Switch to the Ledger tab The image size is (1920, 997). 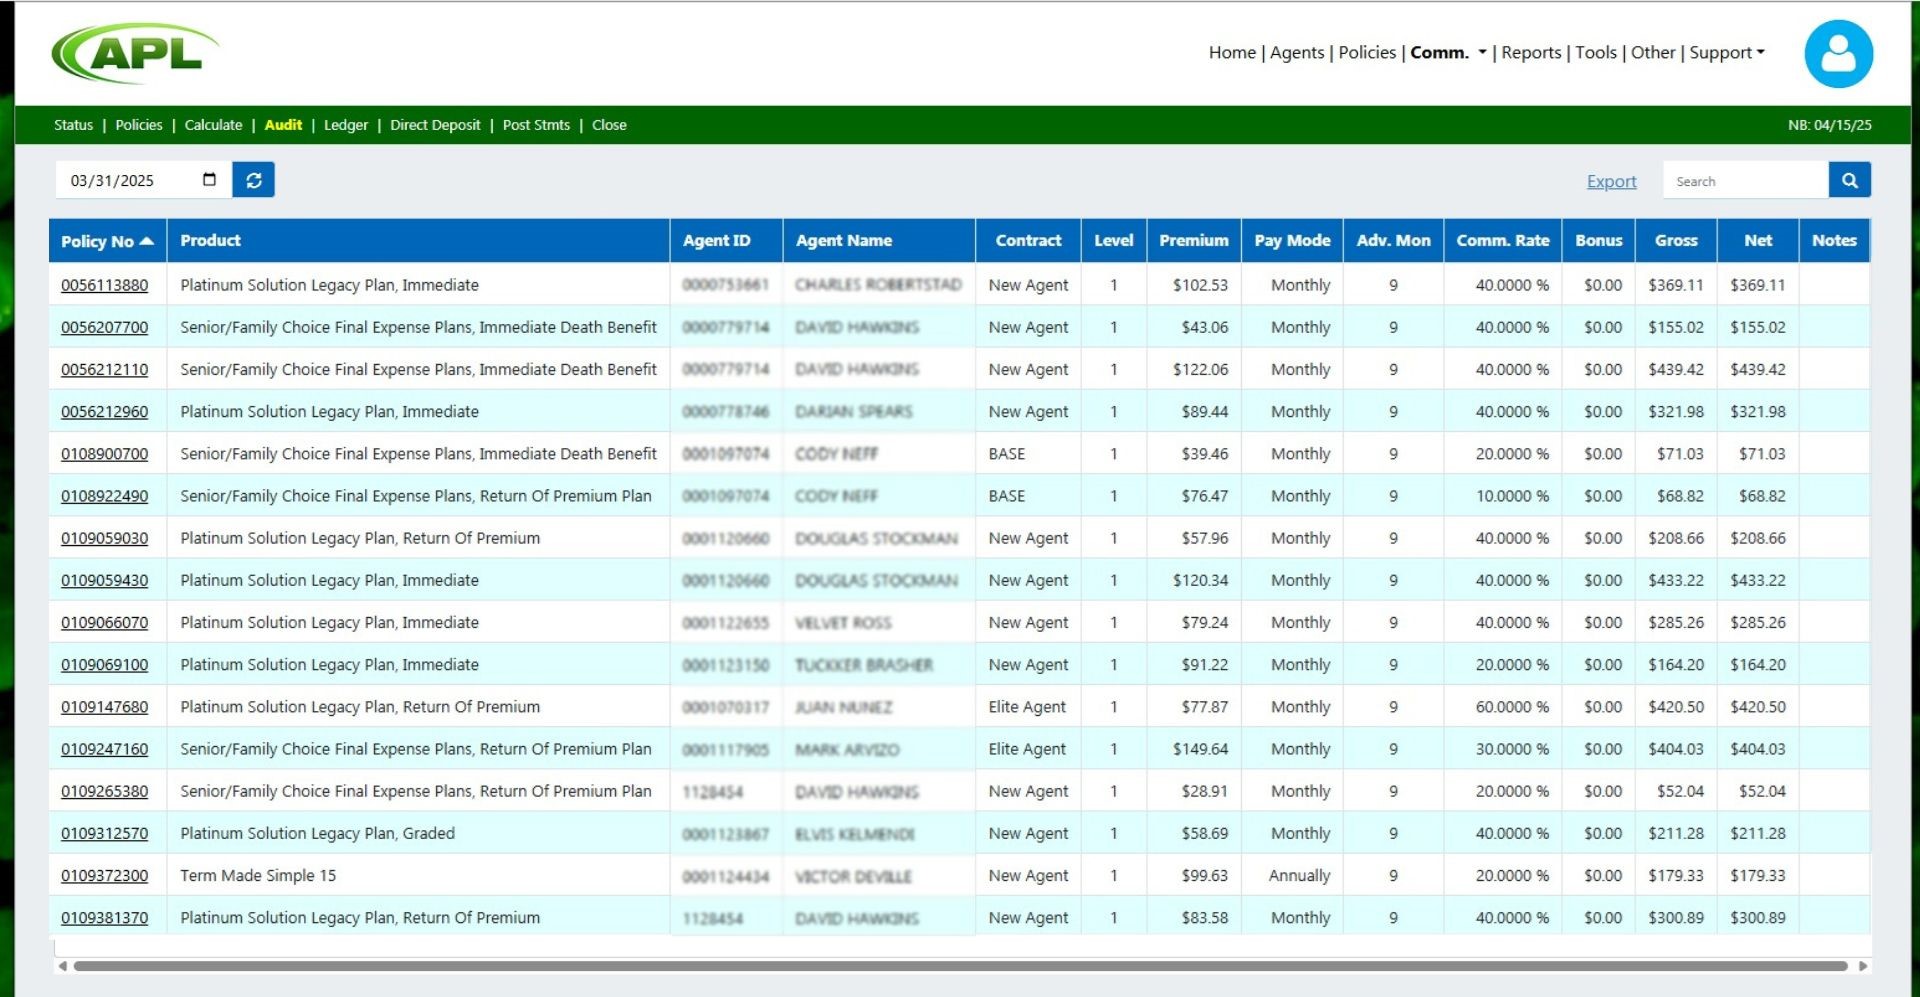point(346,125)
